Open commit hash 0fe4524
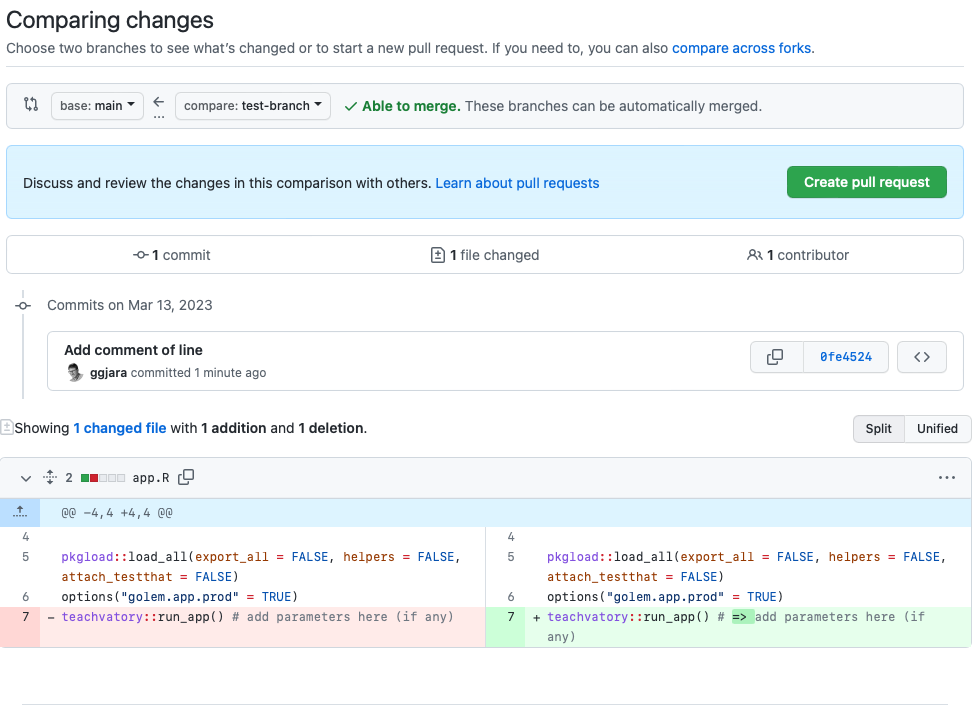 tap(845, 357)
